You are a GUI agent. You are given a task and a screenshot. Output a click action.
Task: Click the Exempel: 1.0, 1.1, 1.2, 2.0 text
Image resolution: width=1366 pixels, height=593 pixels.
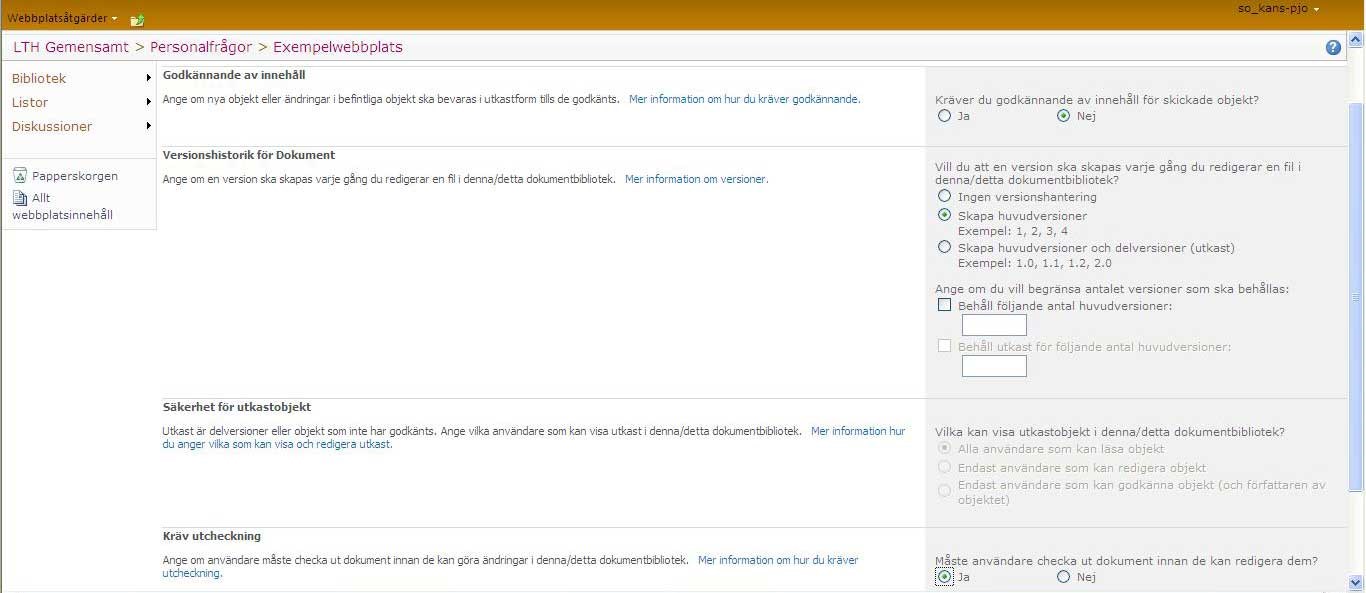coord(1035,263)
